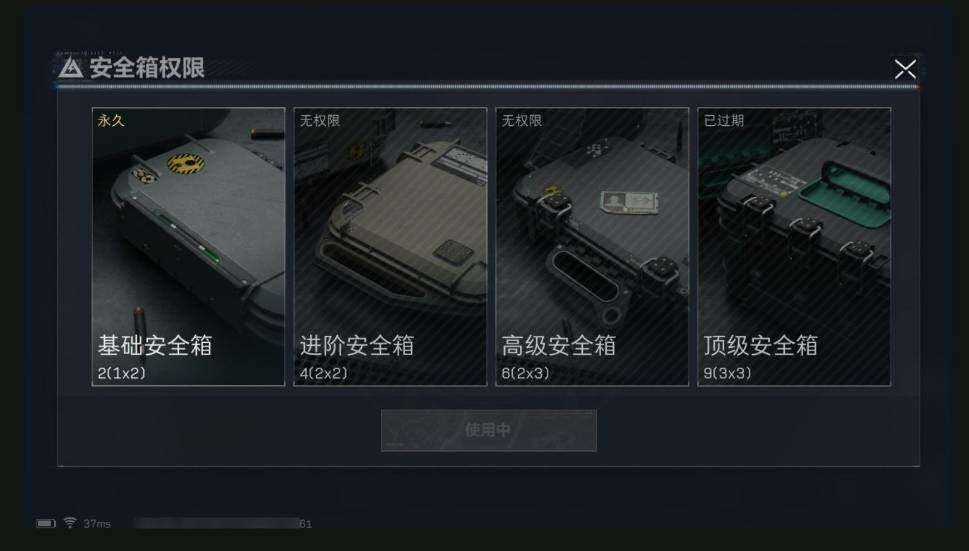This screenshot has height=551, width=969.
Task: Click the 6(2x3) capacity text
Action: [x=525, y=373]
